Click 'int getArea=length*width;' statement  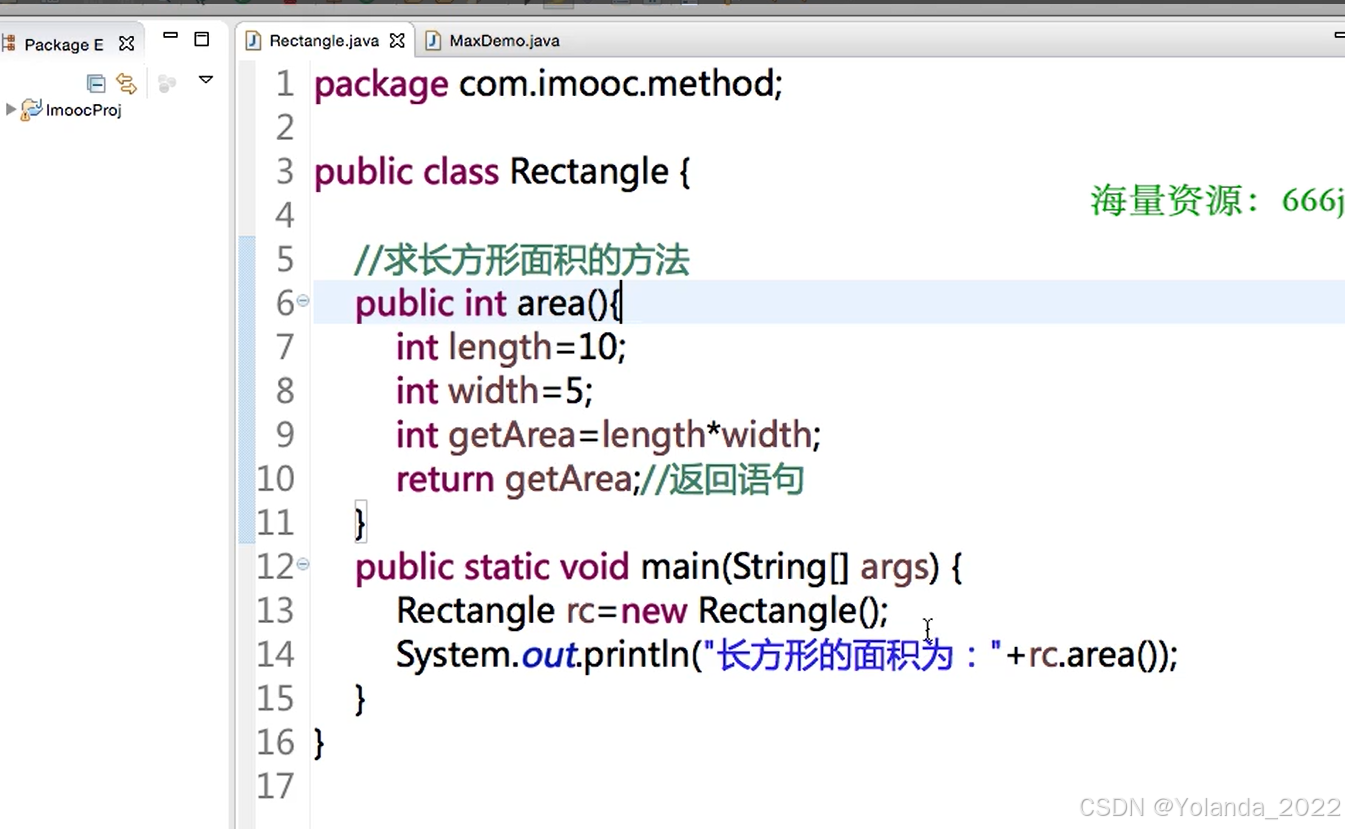tap(608, 436)
